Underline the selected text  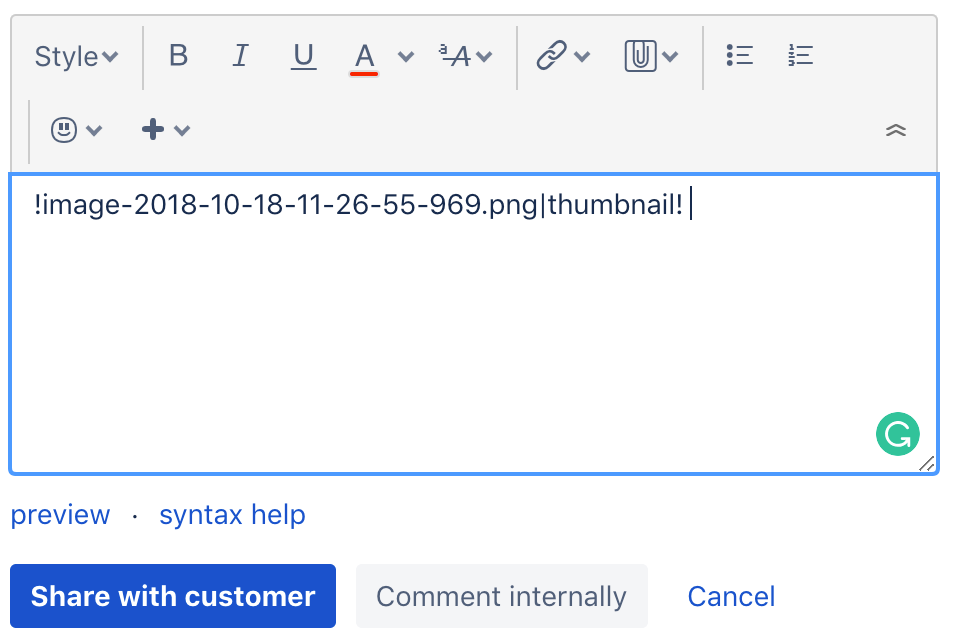point(303,56)
